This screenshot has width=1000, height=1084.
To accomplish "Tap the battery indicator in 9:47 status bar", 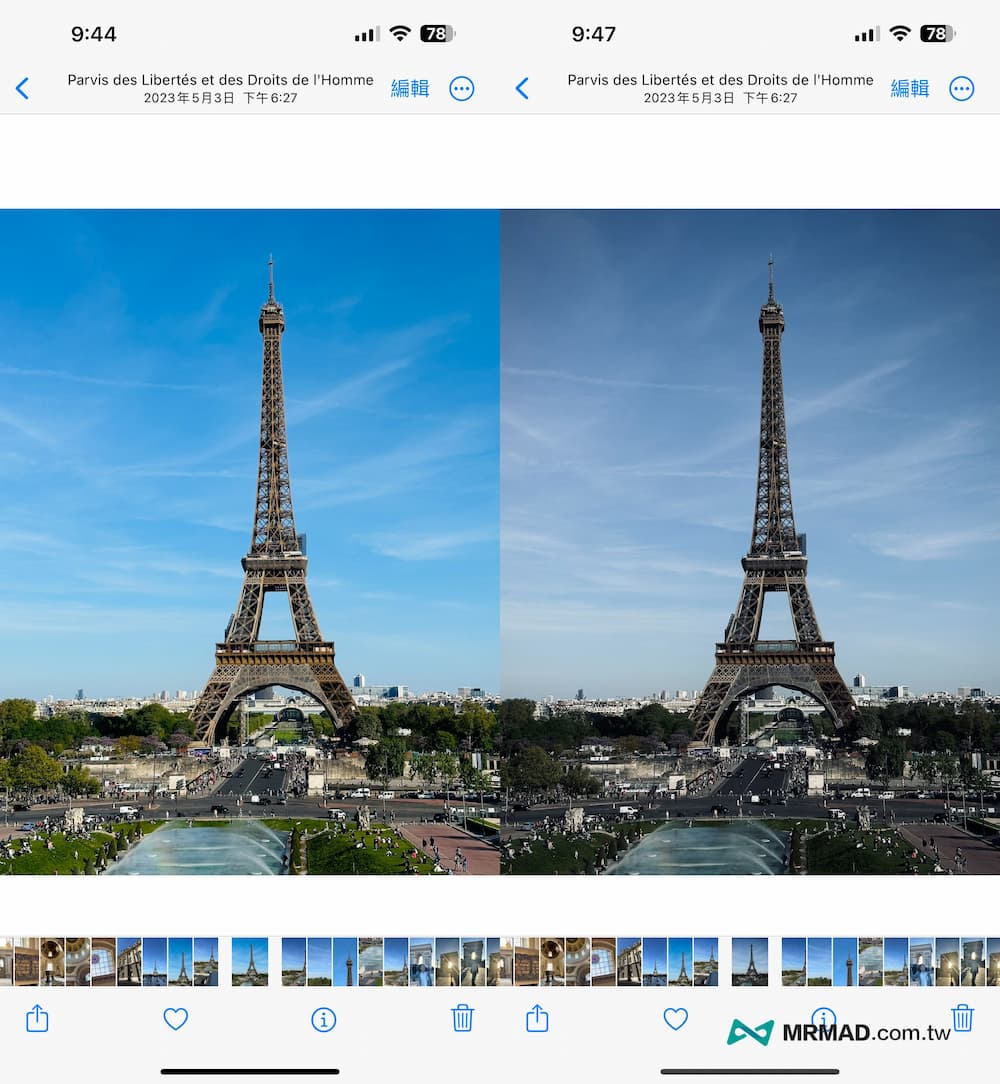I will tap(937, 33).
